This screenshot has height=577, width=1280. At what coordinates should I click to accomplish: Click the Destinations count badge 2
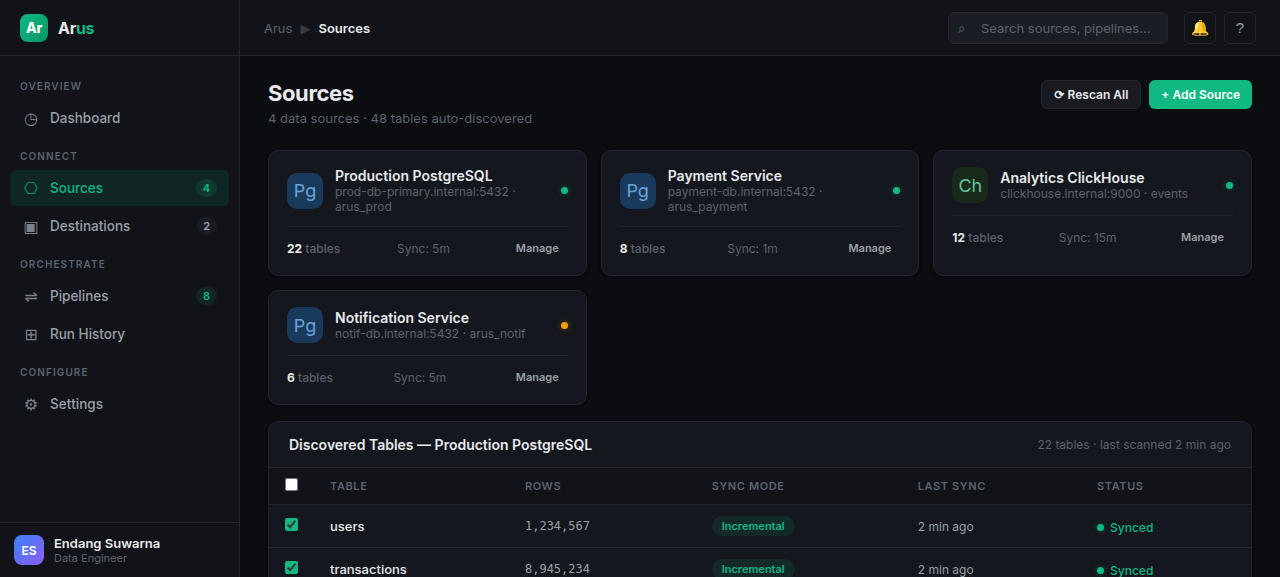point(206,226)
